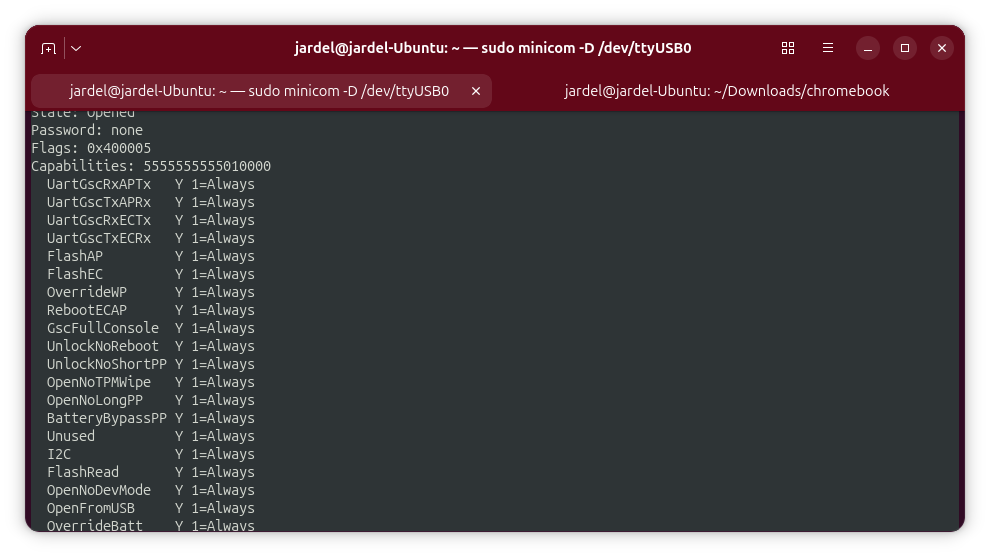Viewport: 990px width, 557px height.
Task: Open a new terminal tab
Action: pyautogui.click(x=48, y=48)
